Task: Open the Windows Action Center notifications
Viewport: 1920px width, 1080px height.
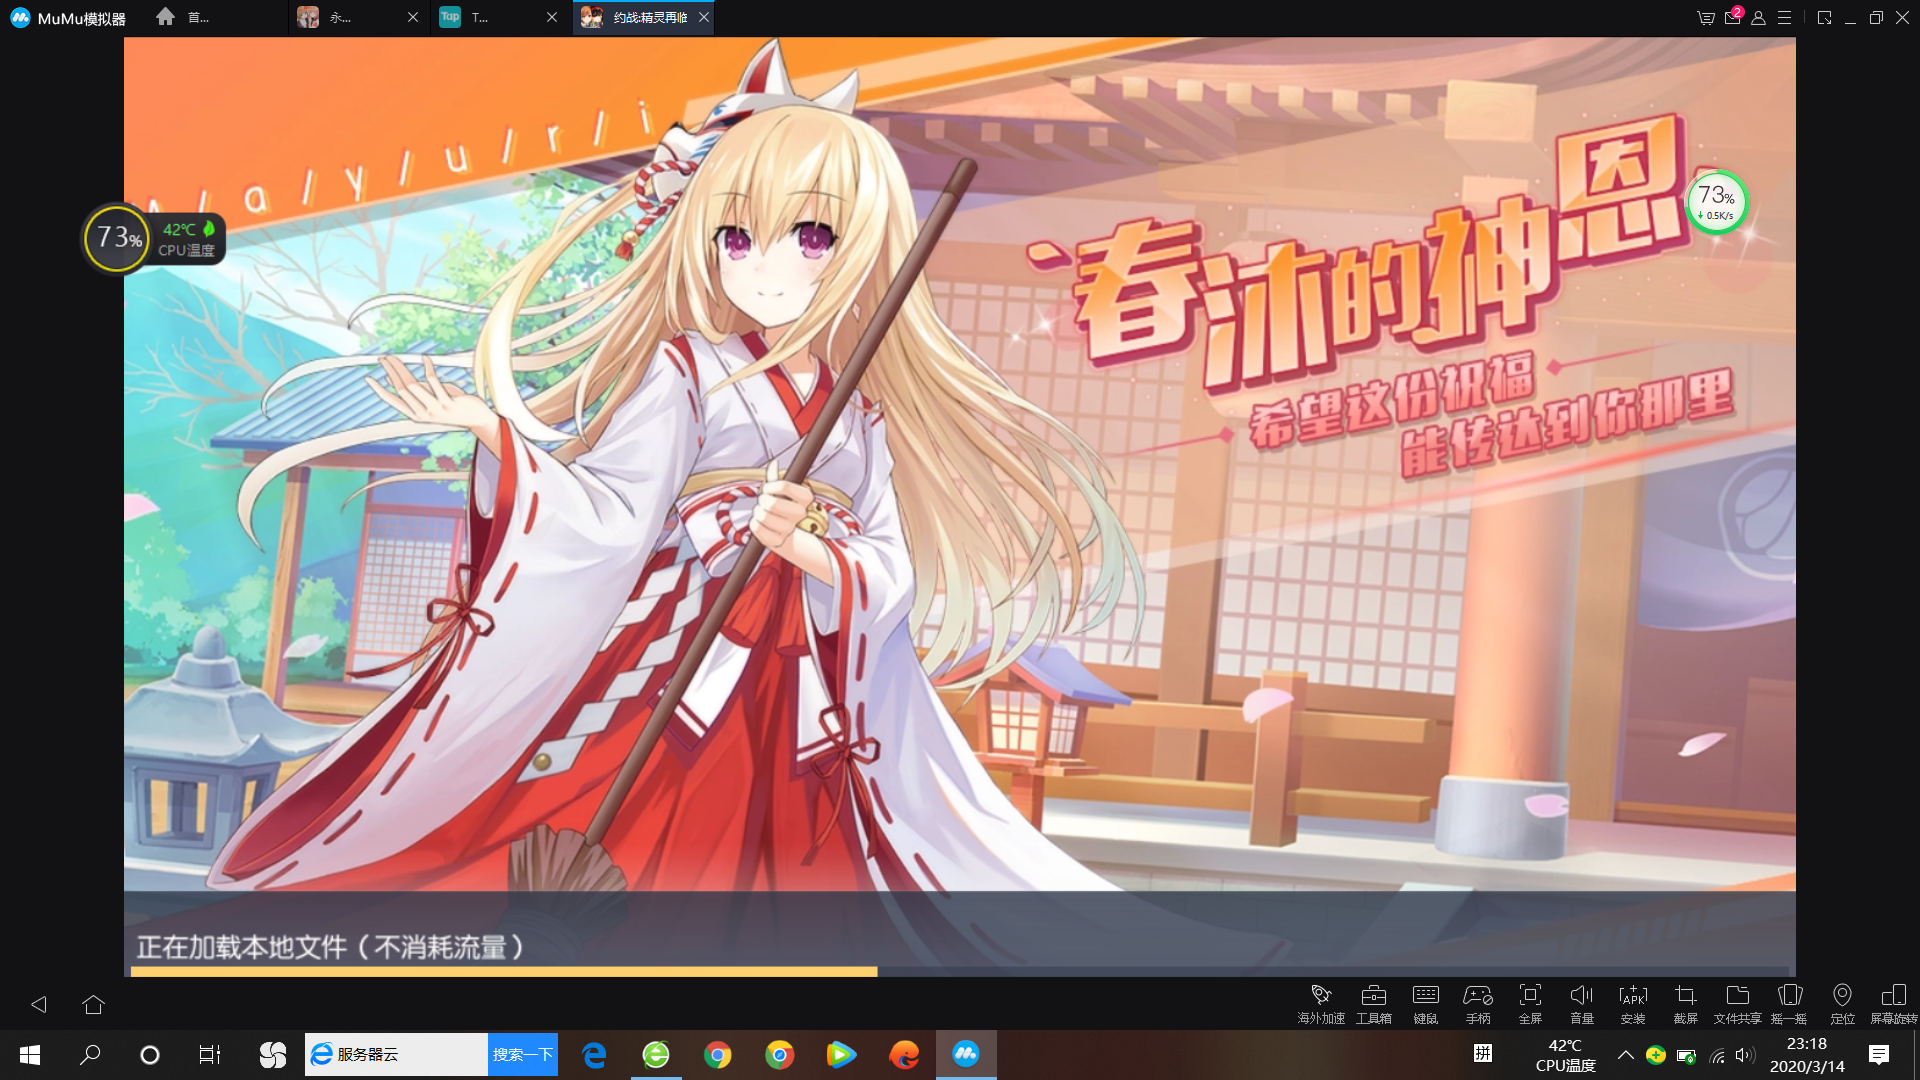Action: point(1879,1054)
